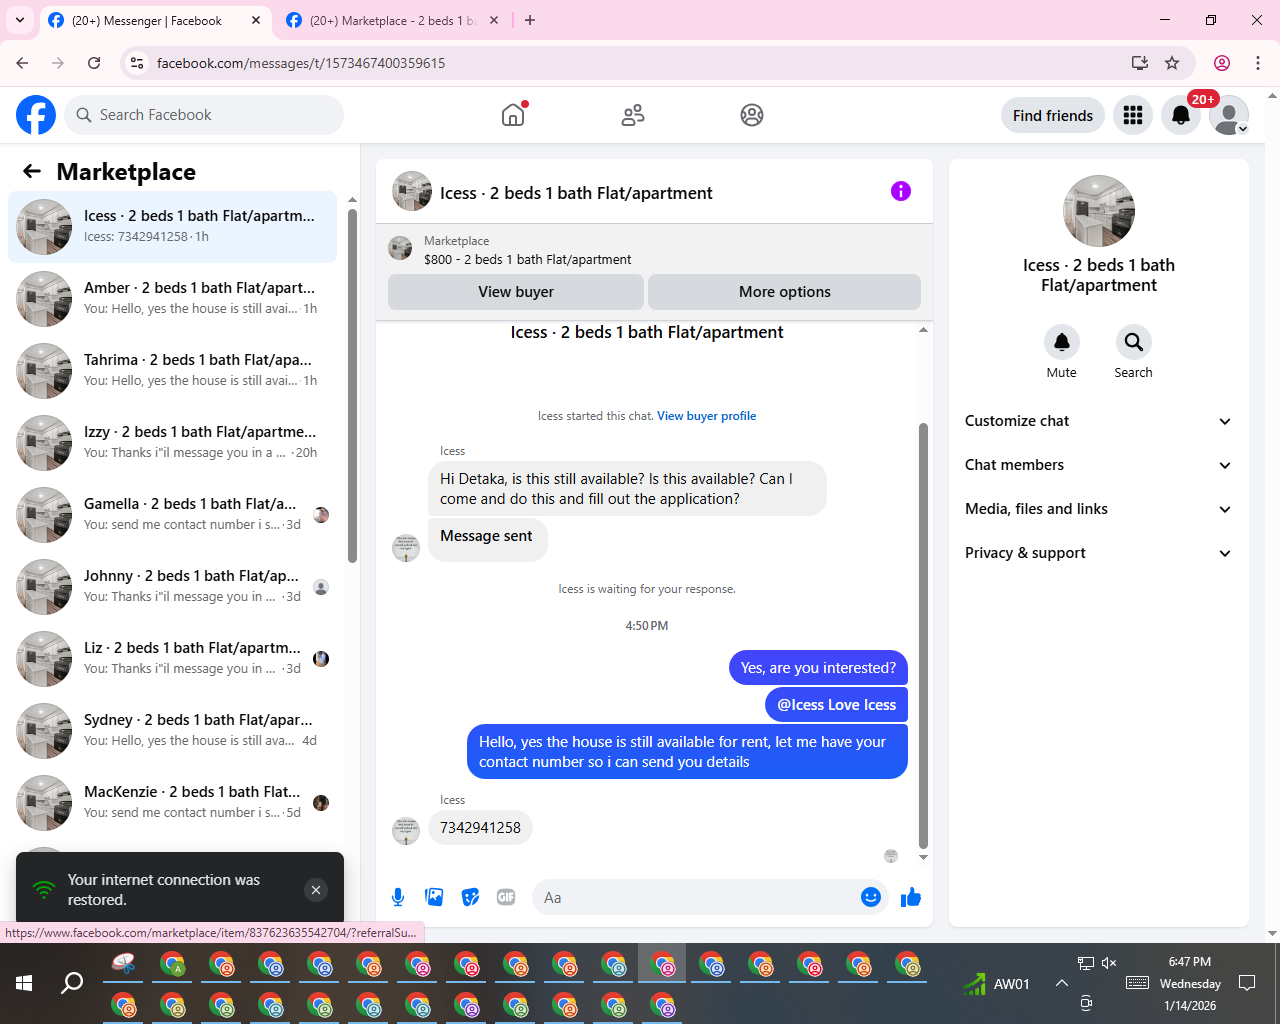Switch to the Marketplace - 2 beds tab
Viewport: 1280px width, 1024px height.
392,20
